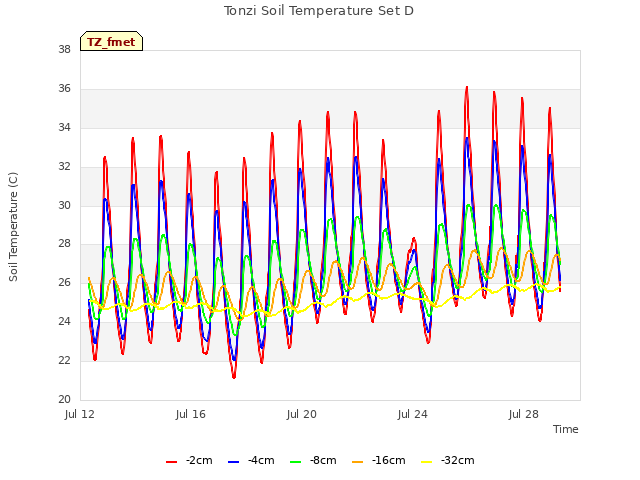
Task: Click the blue -4cm legend swatch
Action: point(233,462)
